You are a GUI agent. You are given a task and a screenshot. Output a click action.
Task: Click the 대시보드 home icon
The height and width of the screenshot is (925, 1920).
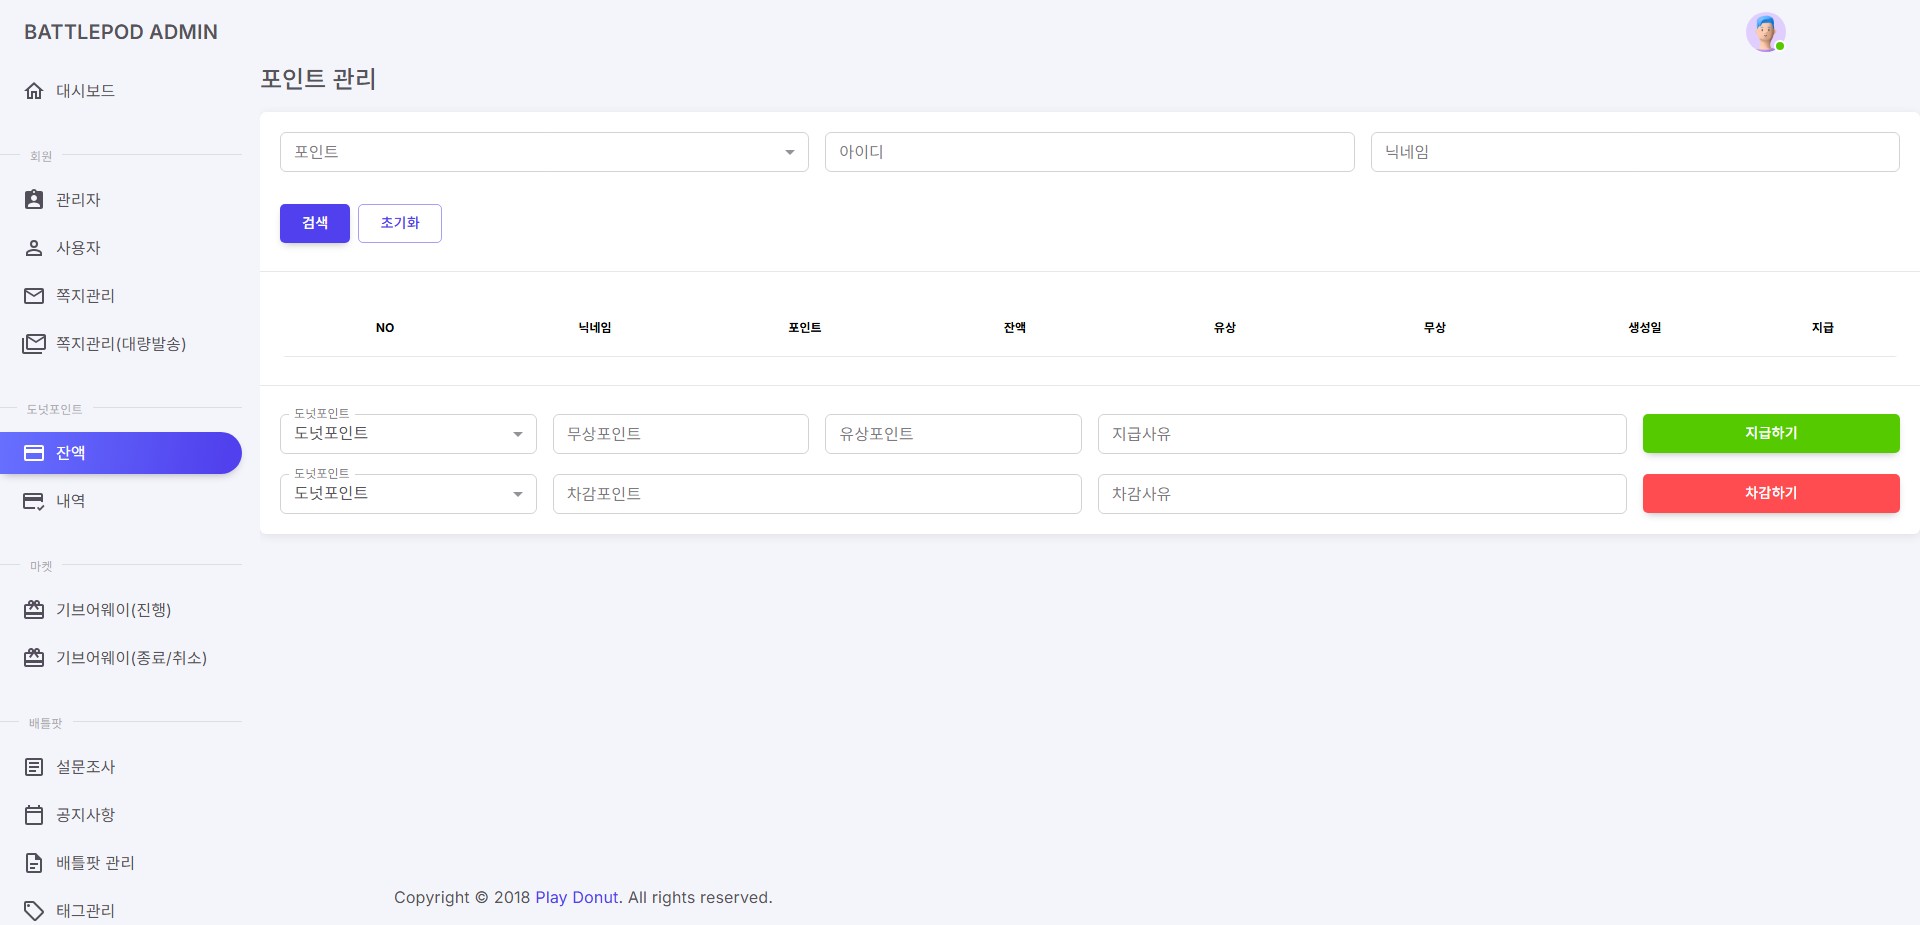tap(34, 90)
